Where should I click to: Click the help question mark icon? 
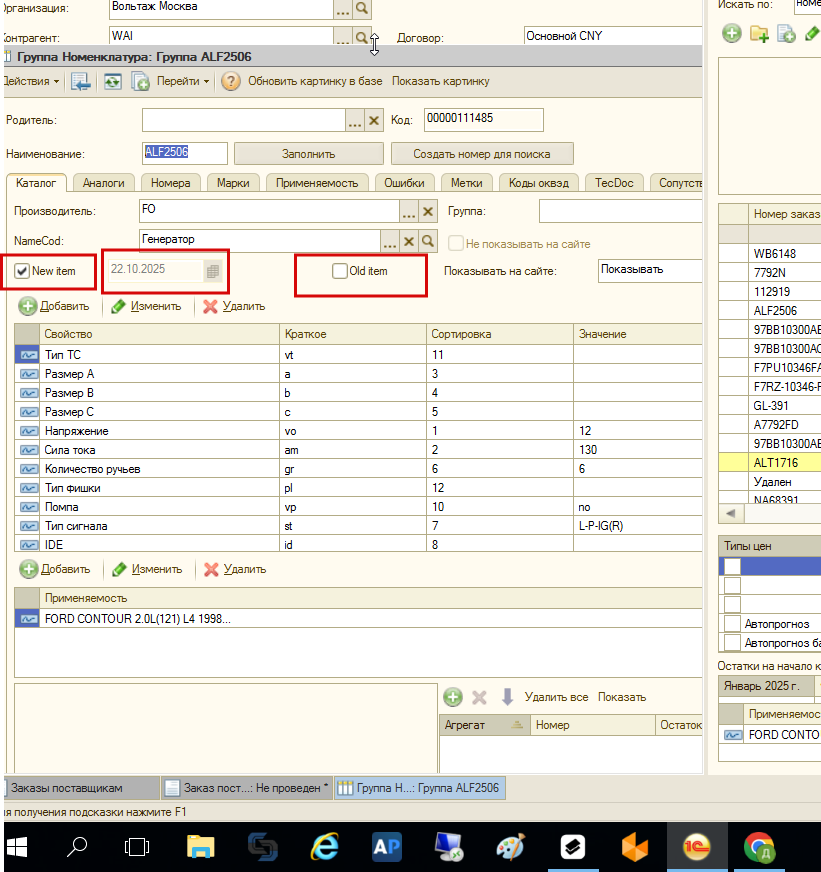[x=230, y=81]
